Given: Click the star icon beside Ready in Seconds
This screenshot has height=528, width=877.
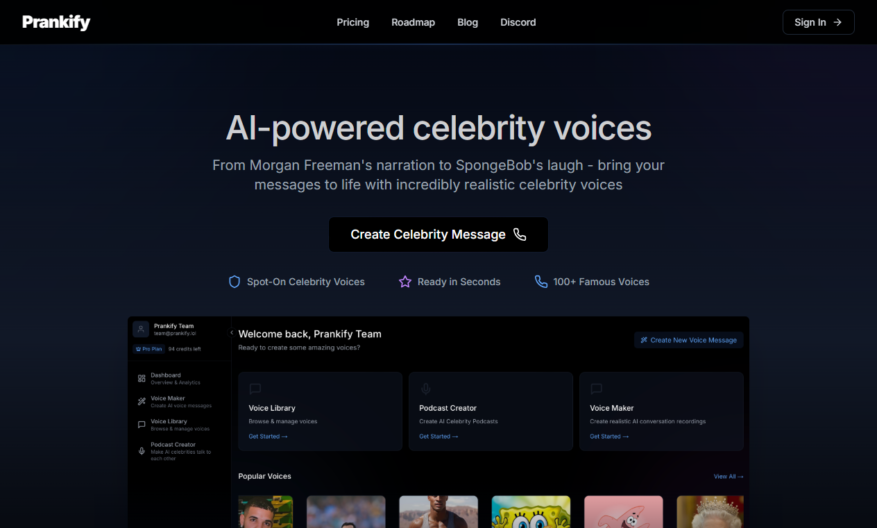Looking at the screenshot, I should (405, 282).
